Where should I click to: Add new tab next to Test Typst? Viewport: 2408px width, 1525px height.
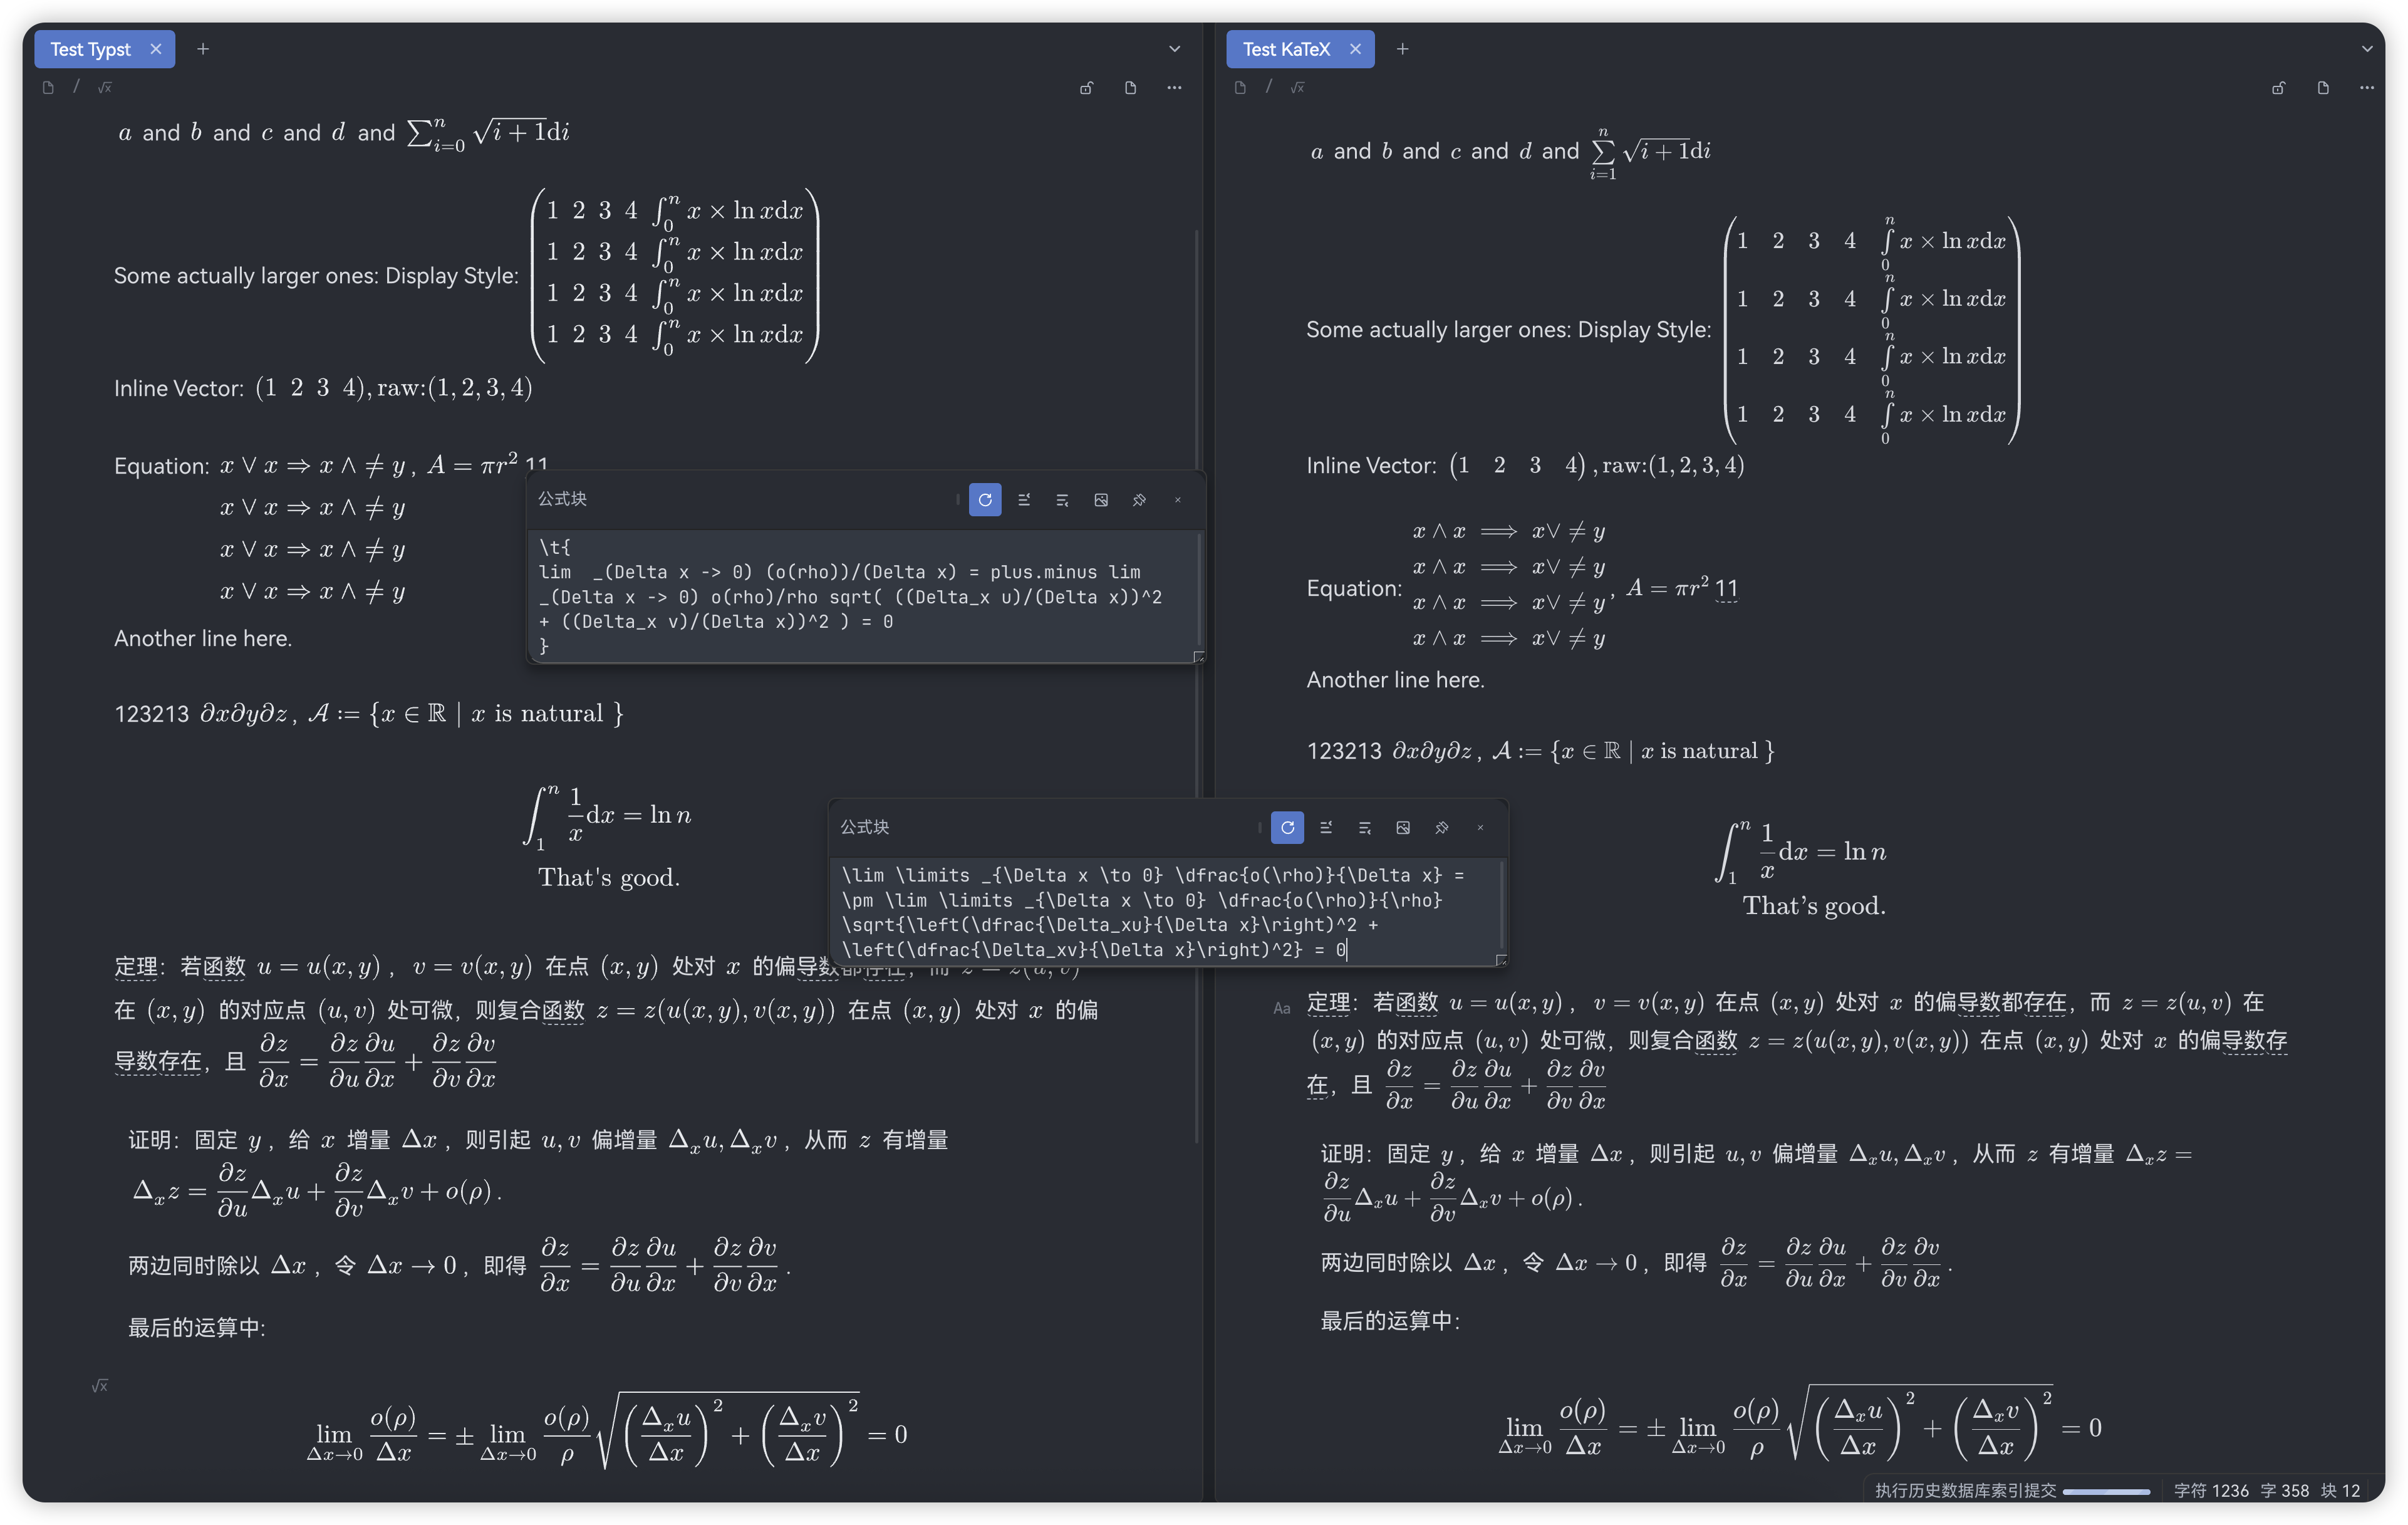point(203,49)
